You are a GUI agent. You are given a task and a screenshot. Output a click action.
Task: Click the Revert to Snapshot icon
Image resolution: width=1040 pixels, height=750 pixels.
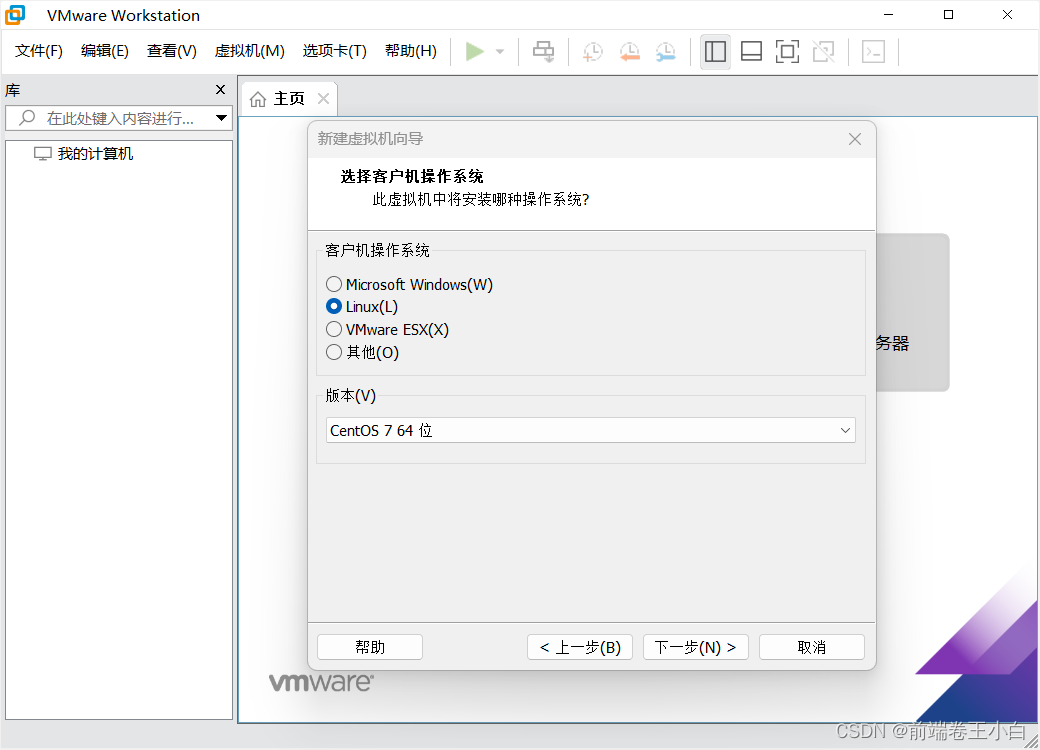(x=629, y=51)
